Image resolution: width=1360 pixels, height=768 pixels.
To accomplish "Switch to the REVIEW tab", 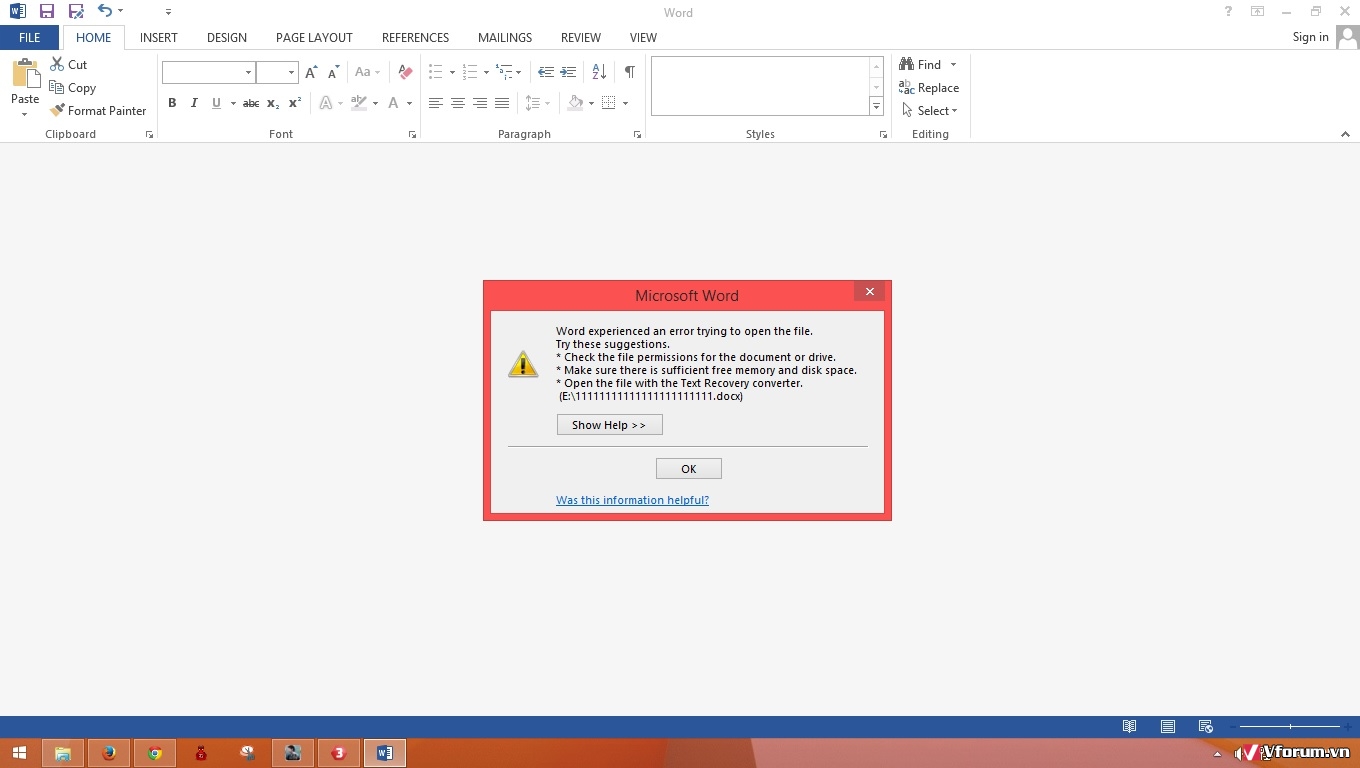I will (581, 37).
